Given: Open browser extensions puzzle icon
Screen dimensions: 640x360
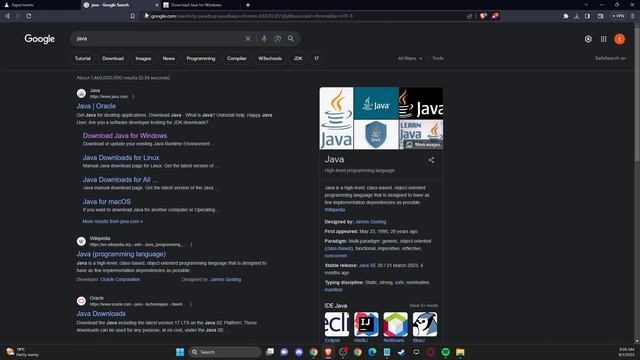Looking at the screenshot, I should (x=566, y=16).
